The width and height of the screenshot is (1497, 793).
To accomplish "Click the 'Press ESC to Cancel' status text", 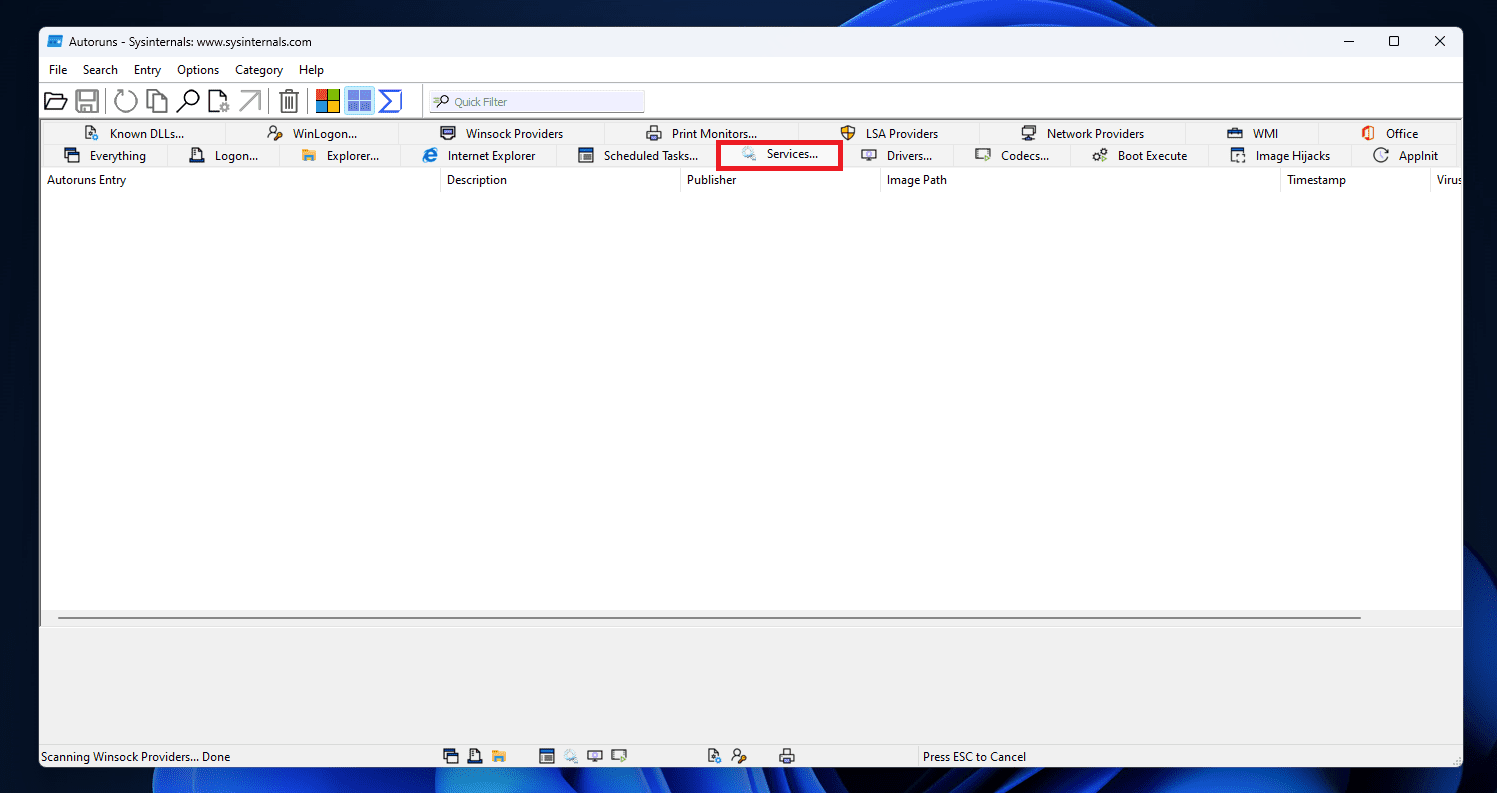I will (974, 757).
